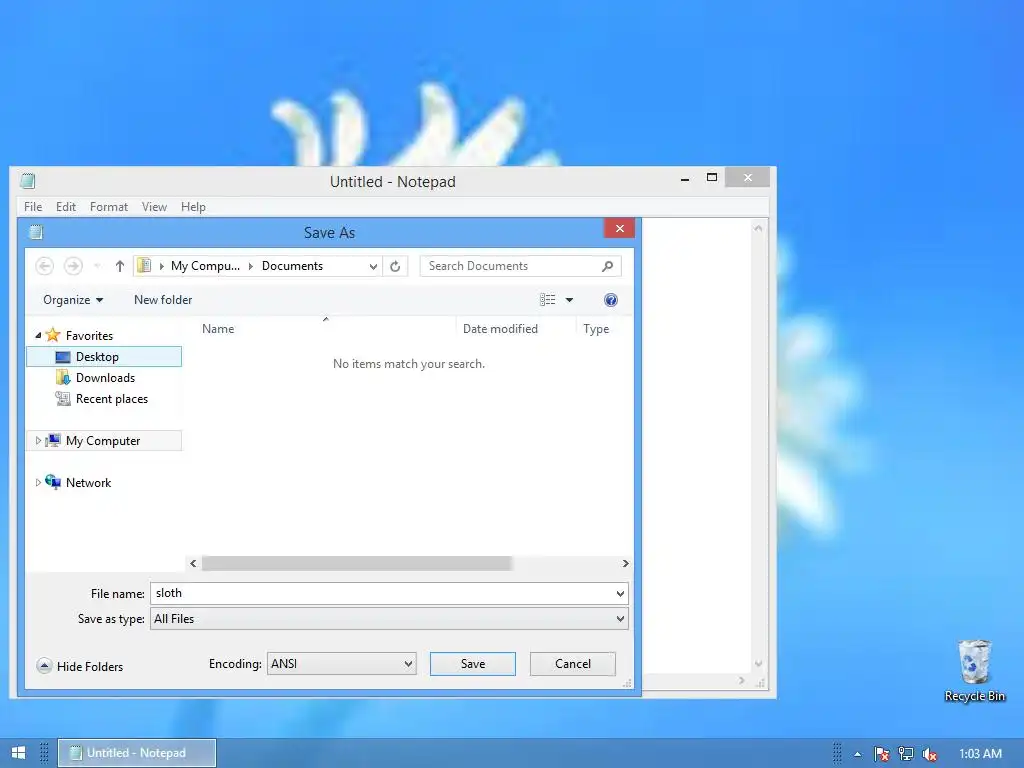Refresh the Documents folder view
Viewport: 1024px width, 768px height.
[x=395, y=266]
